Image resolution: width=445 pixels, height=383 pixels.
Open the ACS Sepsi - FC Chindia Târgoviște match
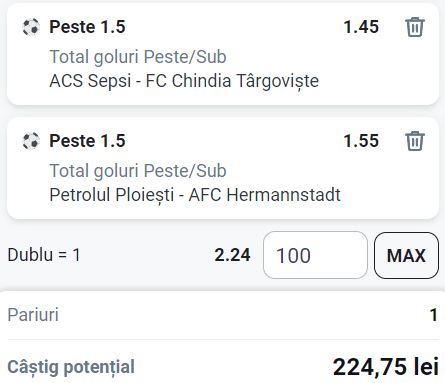click(184, 81)
